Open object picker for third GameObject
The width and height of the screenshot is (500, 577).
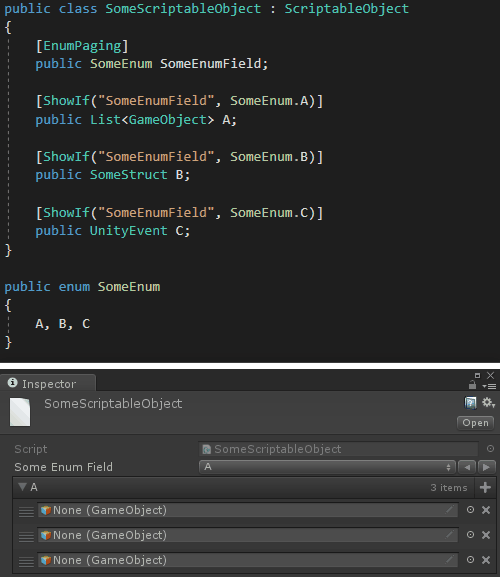click(470, 560)
